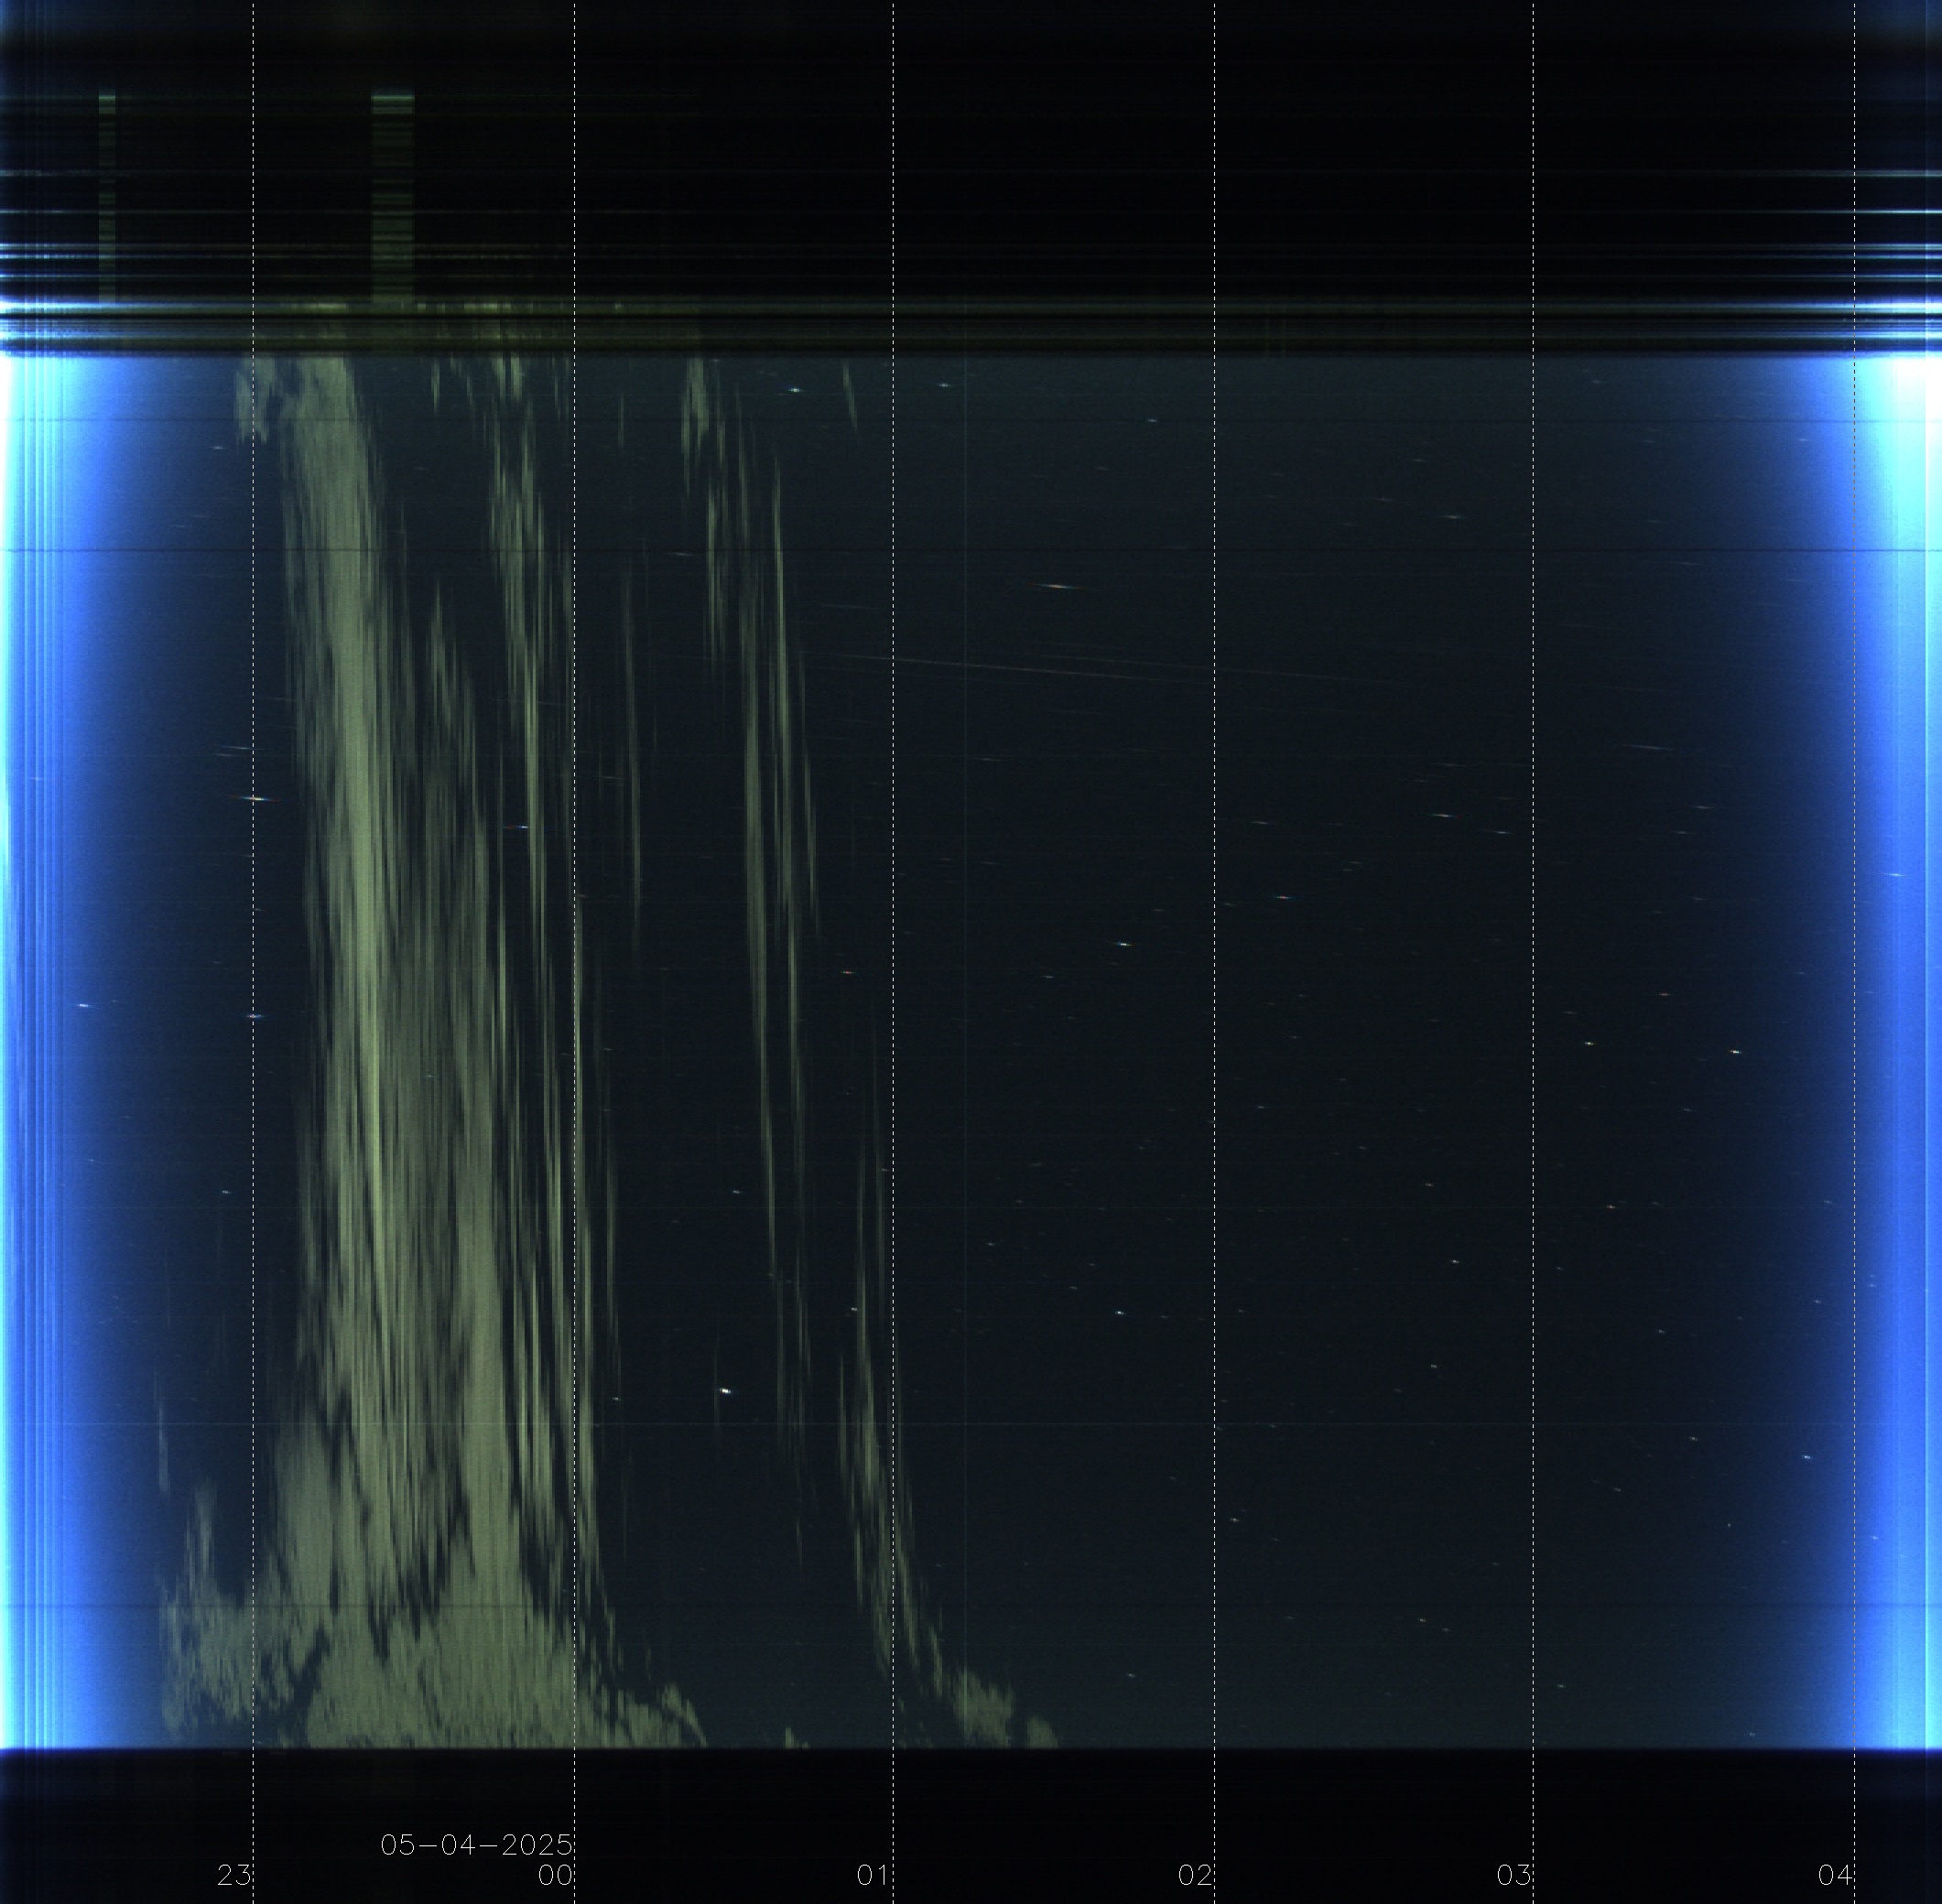
Task: Click the 03 hour label
Action: click(1514, 1875)
